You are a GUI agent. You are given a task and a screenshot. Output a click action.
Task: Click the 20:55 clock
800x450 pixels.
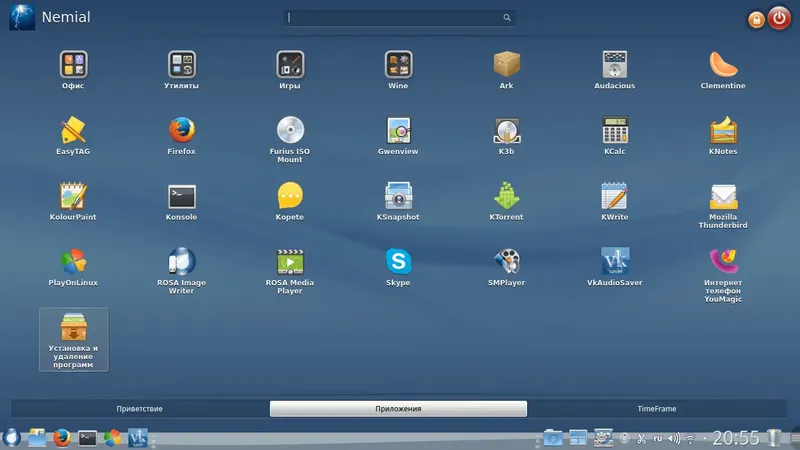tap(736, 438)
